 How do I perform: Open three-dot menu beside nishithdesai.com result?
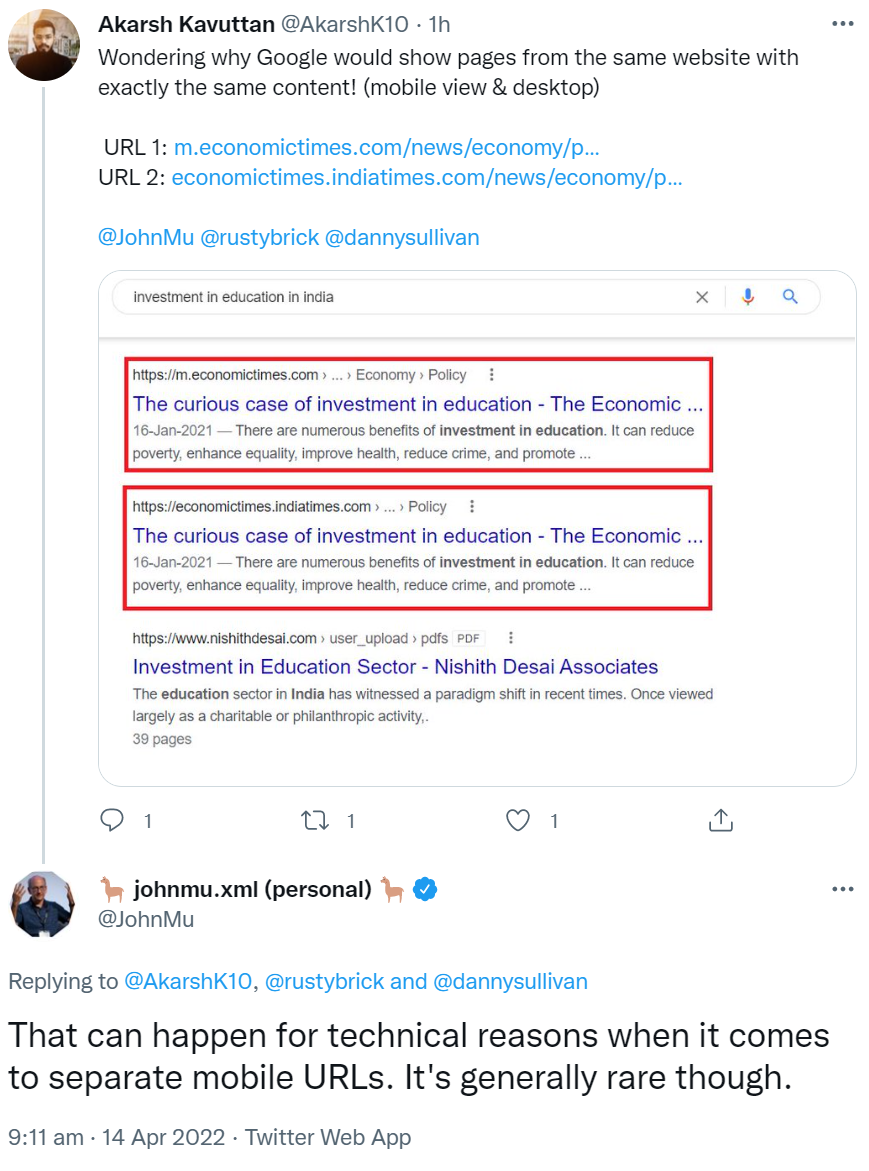[511, 638]
